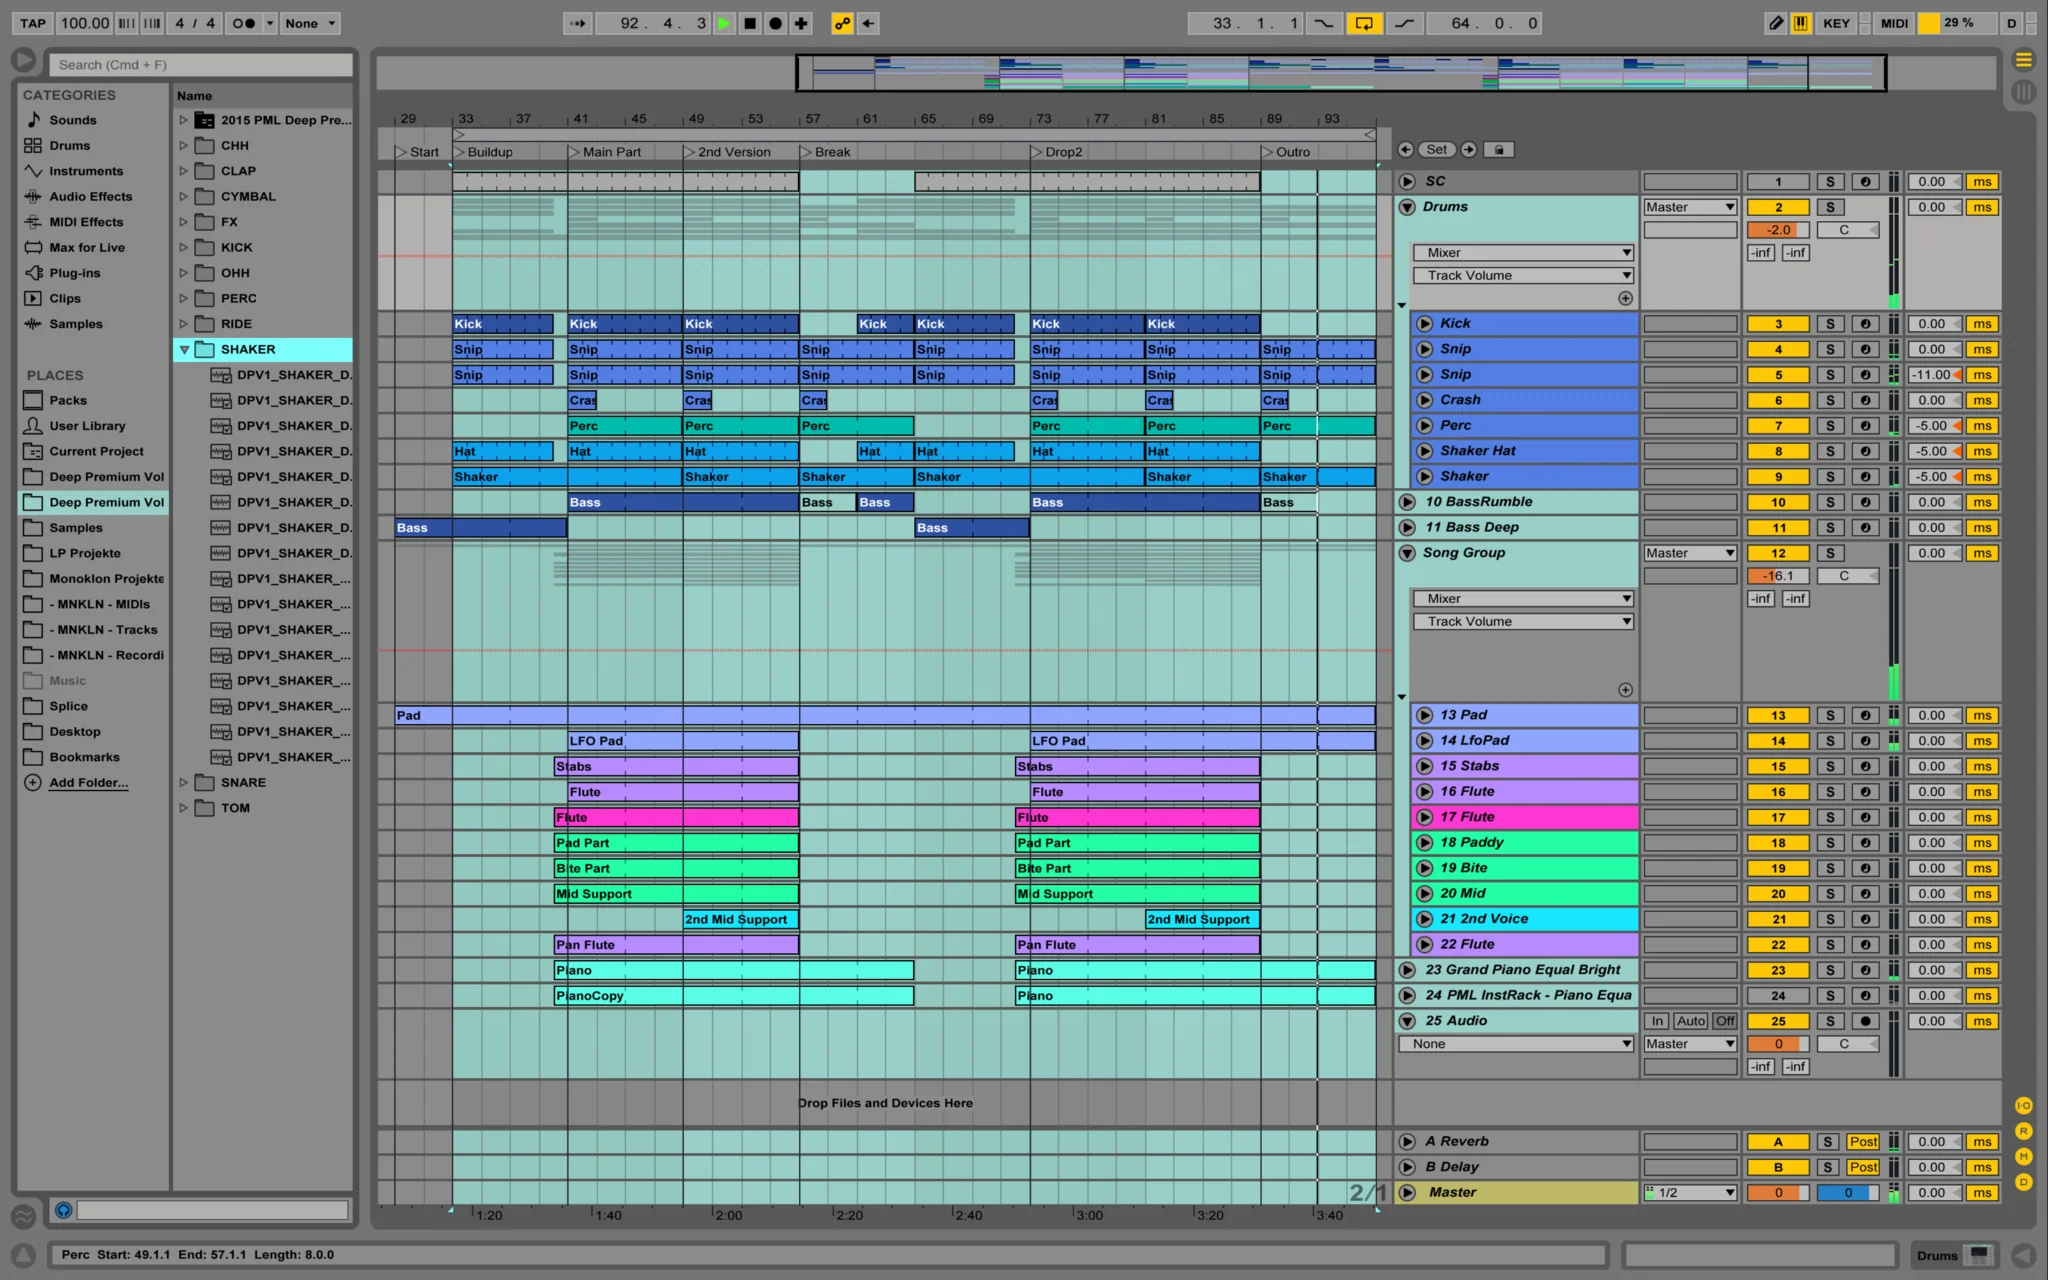Toggle the Metronome button

tap(244, 23)
